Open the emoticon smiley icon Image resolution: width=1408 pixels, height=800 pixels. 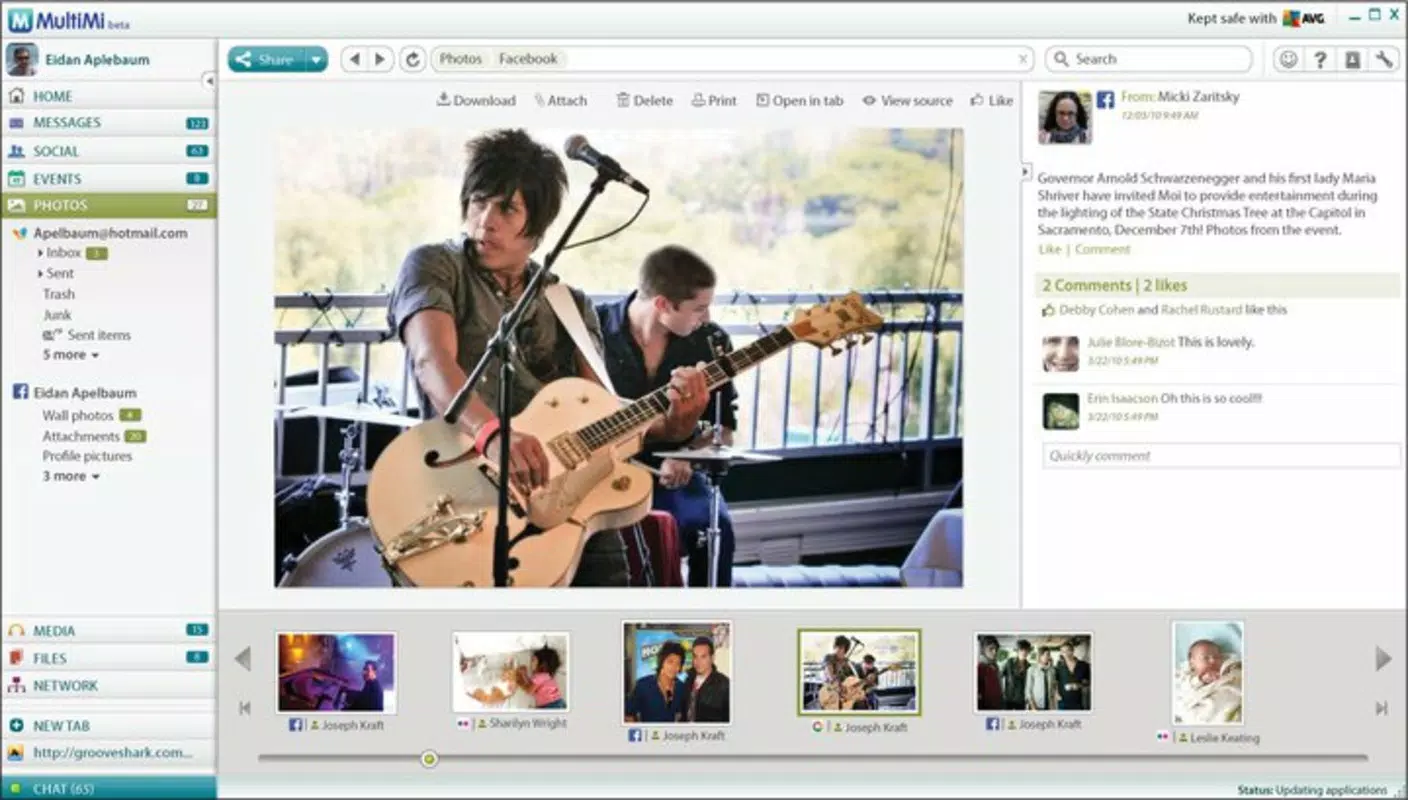(1288, 59)
